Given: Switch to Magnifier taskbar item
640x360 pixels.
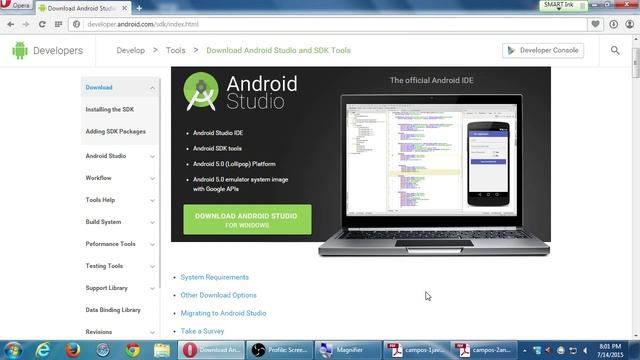Looking at the screenshot, I should tap(347, 350).
